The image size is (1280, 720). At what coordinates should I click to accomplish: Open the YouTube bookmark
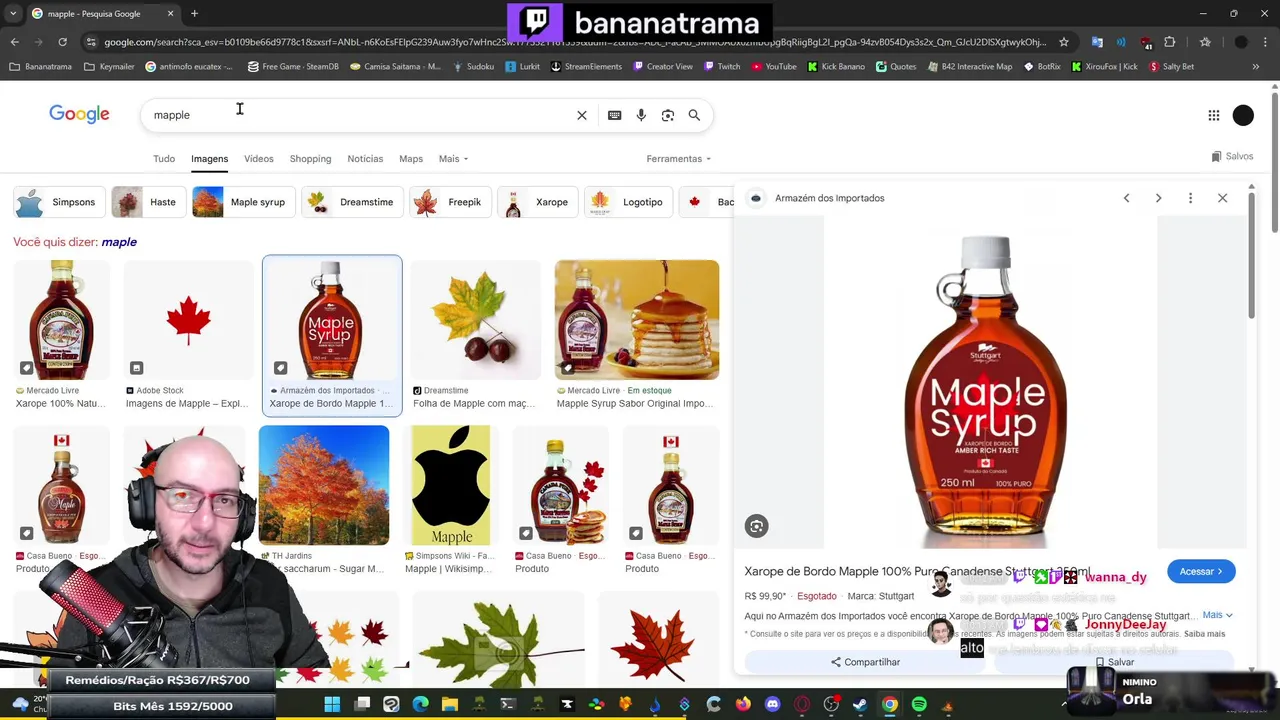[x=774, y=67]
